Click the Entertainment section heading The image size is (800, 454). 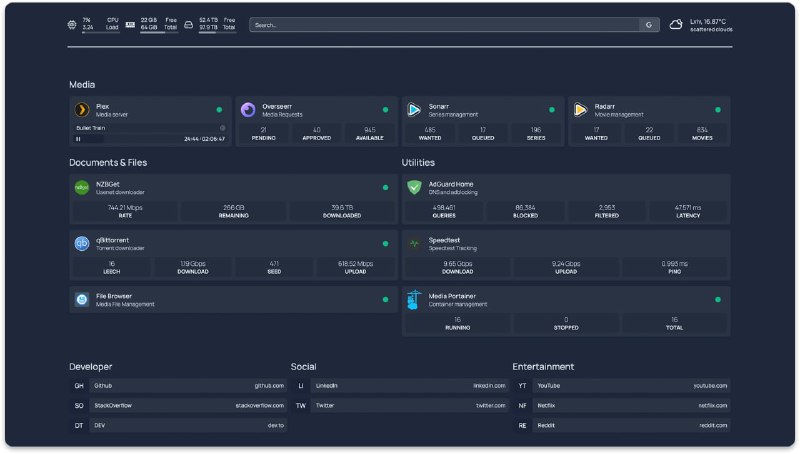tap(543, 366)
